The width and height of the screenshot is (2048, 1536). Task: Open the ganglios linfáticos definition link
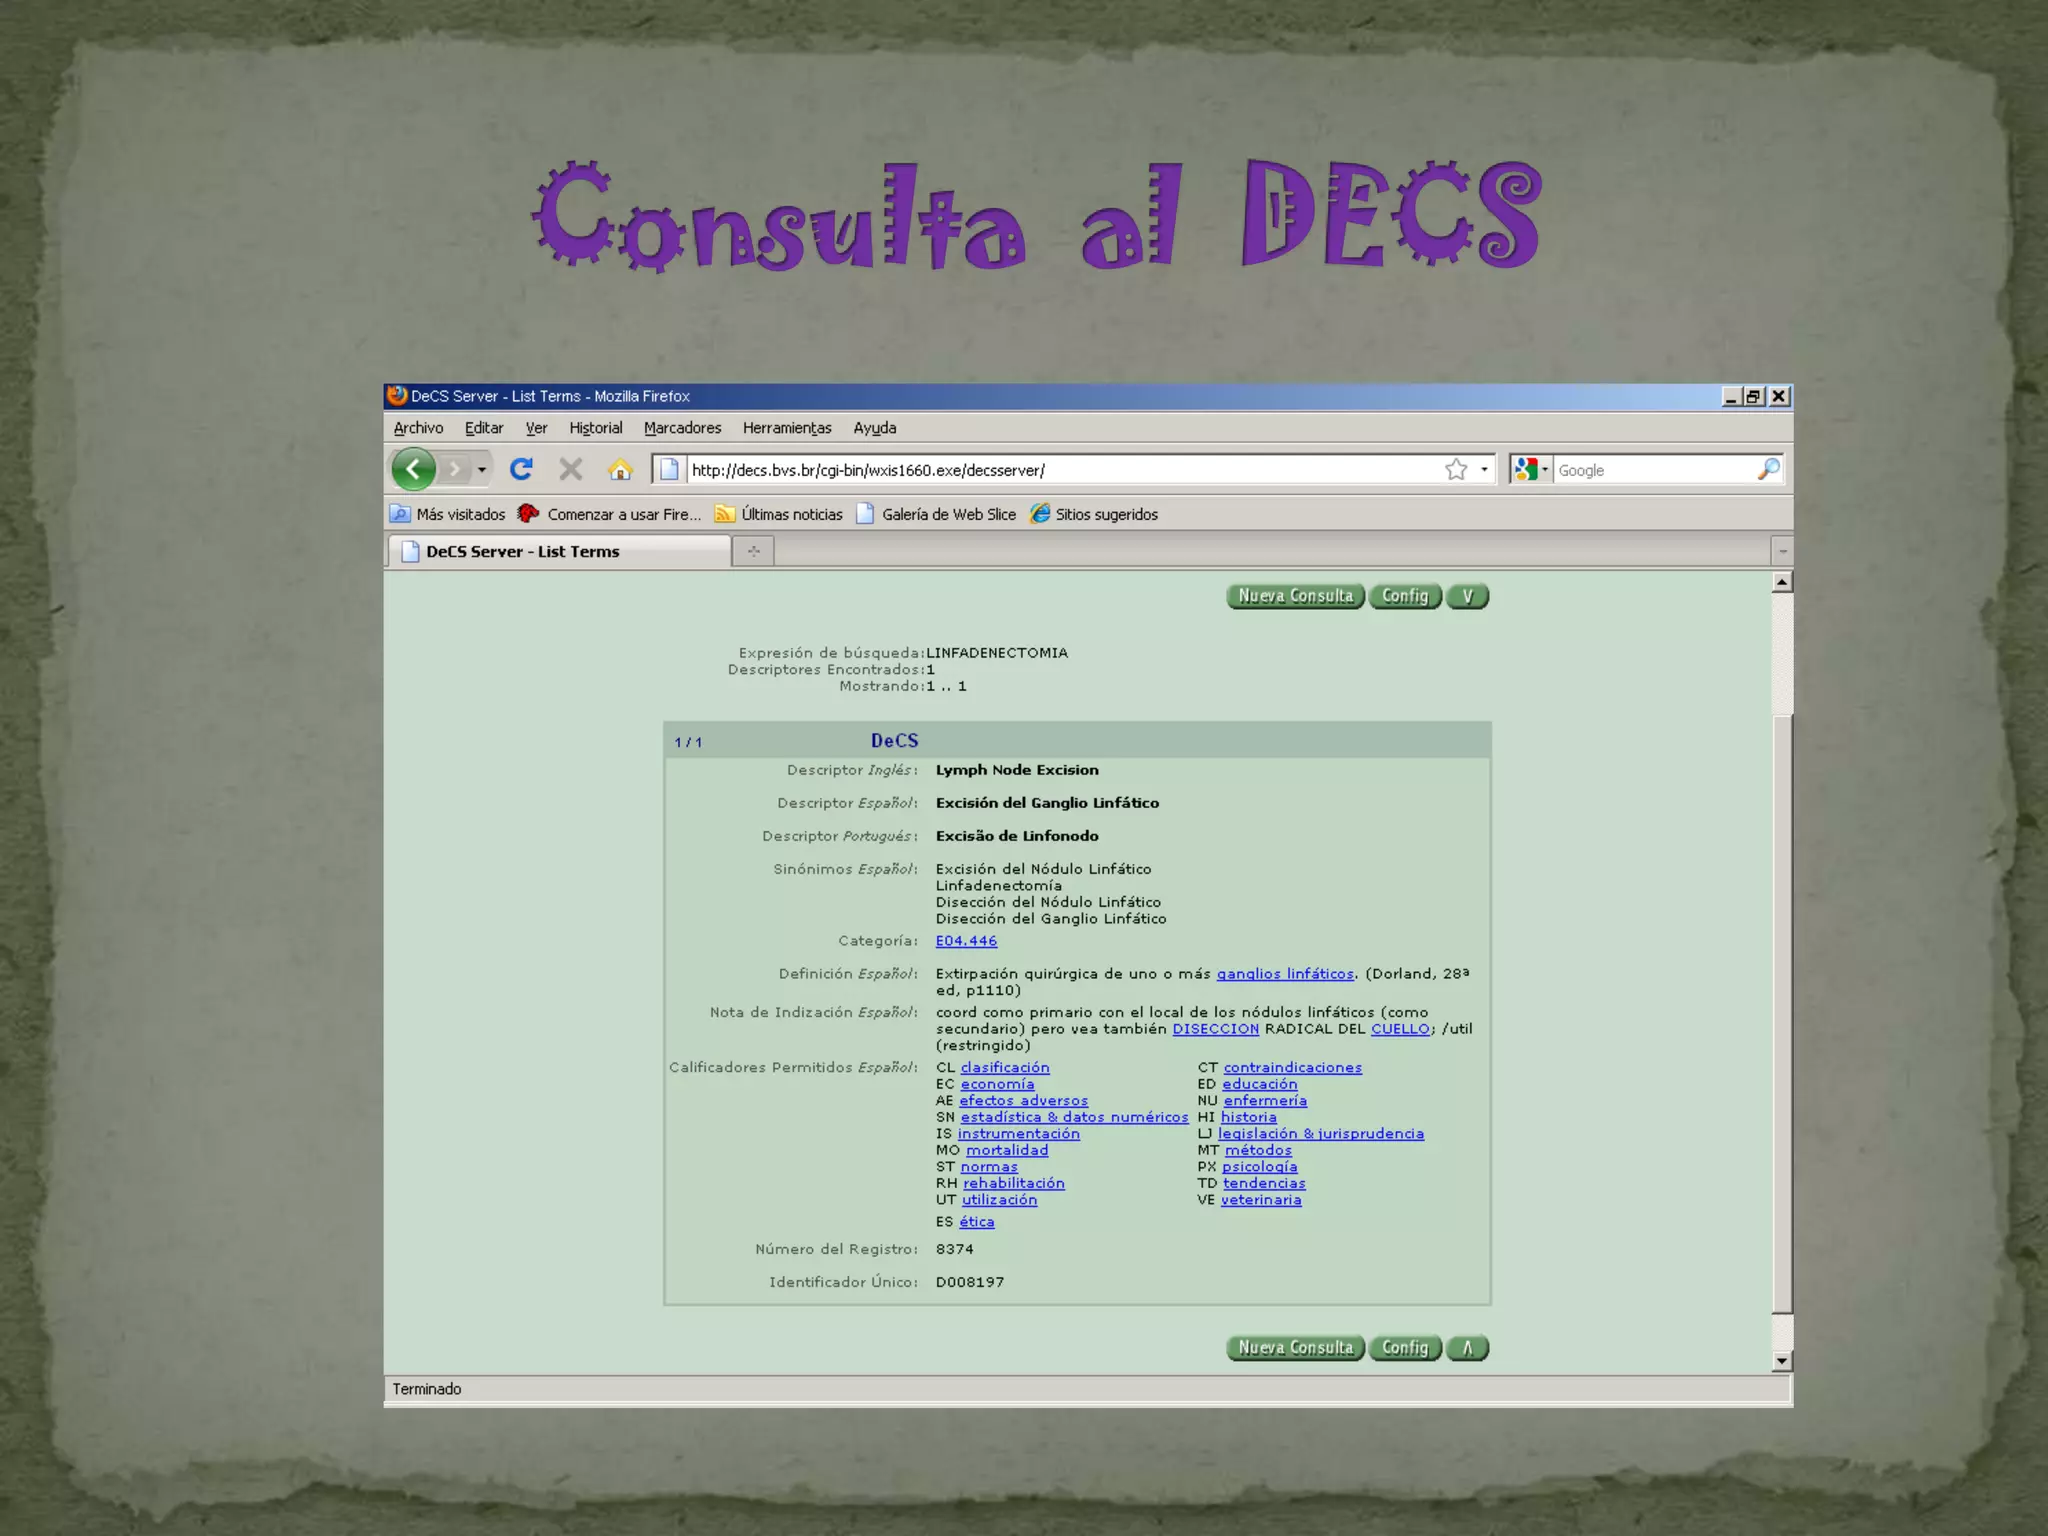pos(1284,974)
